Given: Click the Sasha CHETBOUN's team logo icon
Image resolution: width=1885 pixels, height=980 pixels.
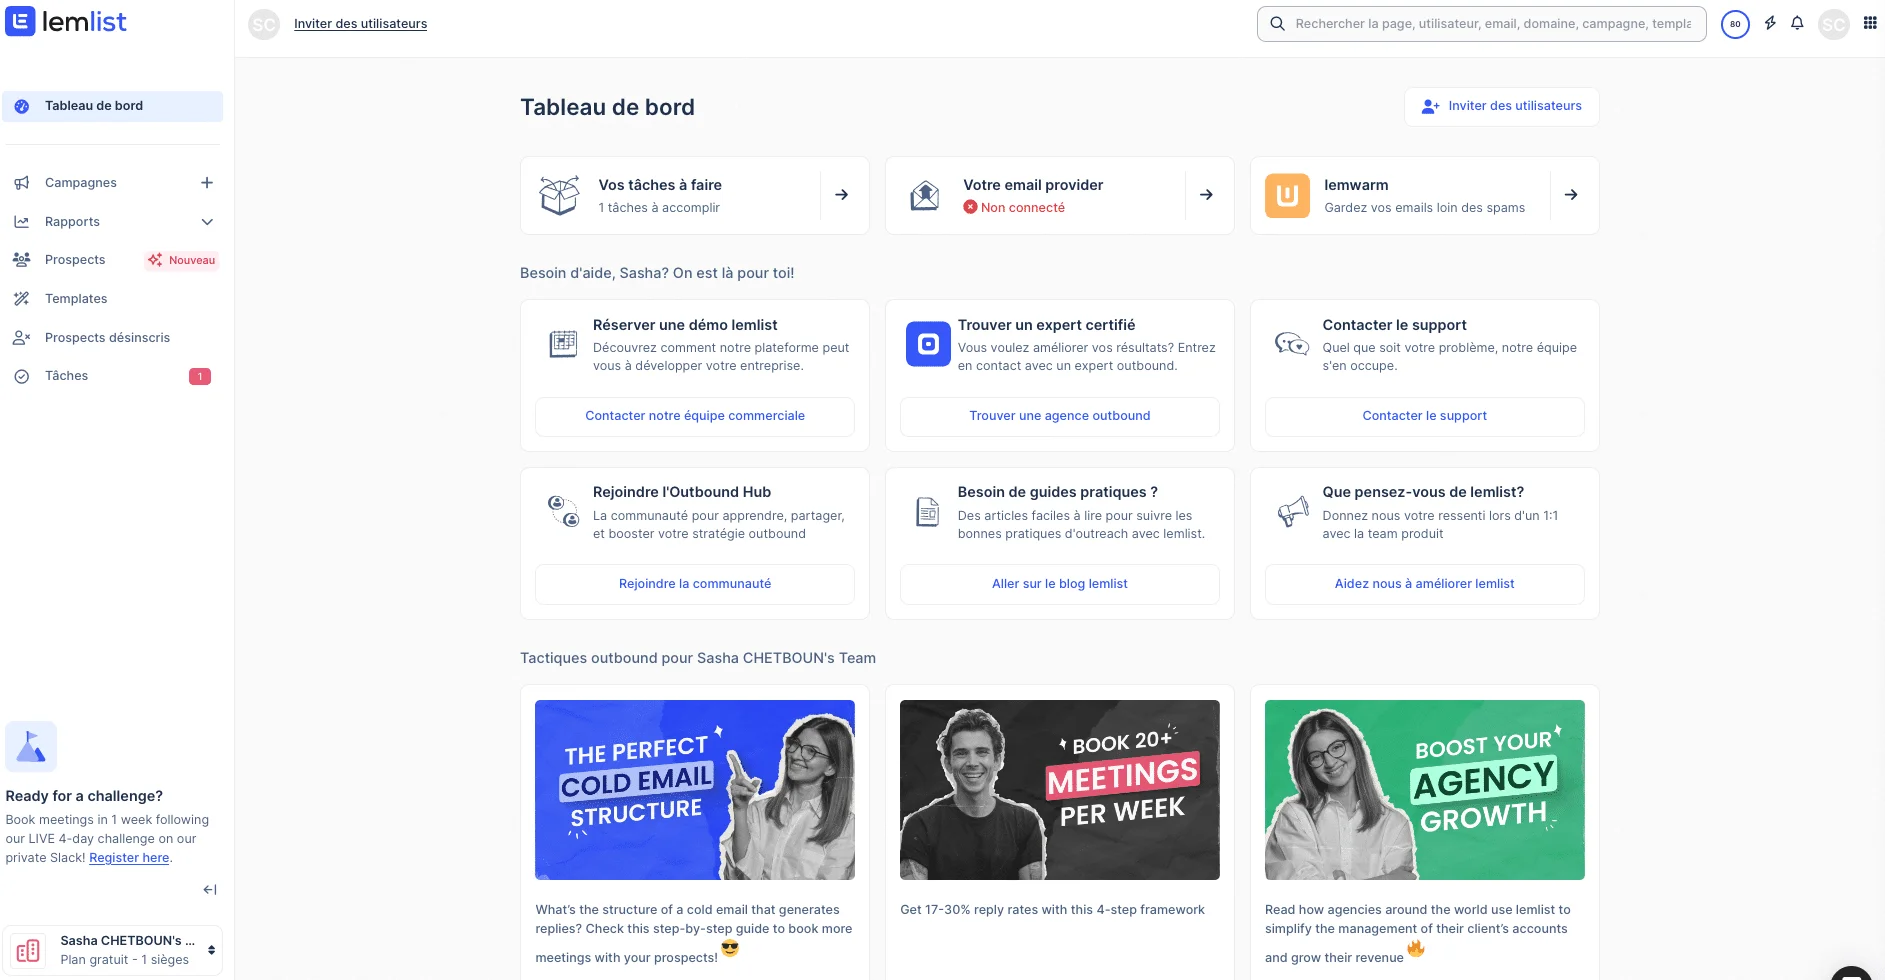Looking at the screenshot, I should (28, 950).
